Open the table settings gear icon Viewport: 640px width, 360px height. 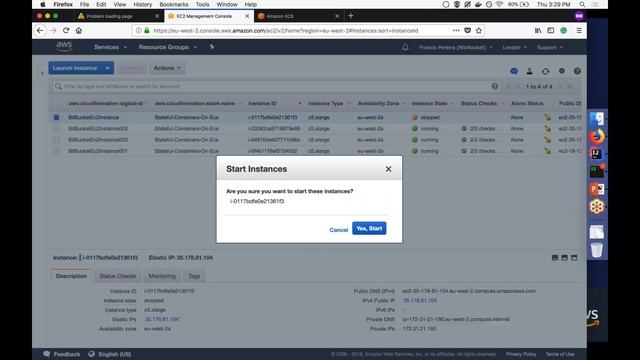(x=562, y=71)
